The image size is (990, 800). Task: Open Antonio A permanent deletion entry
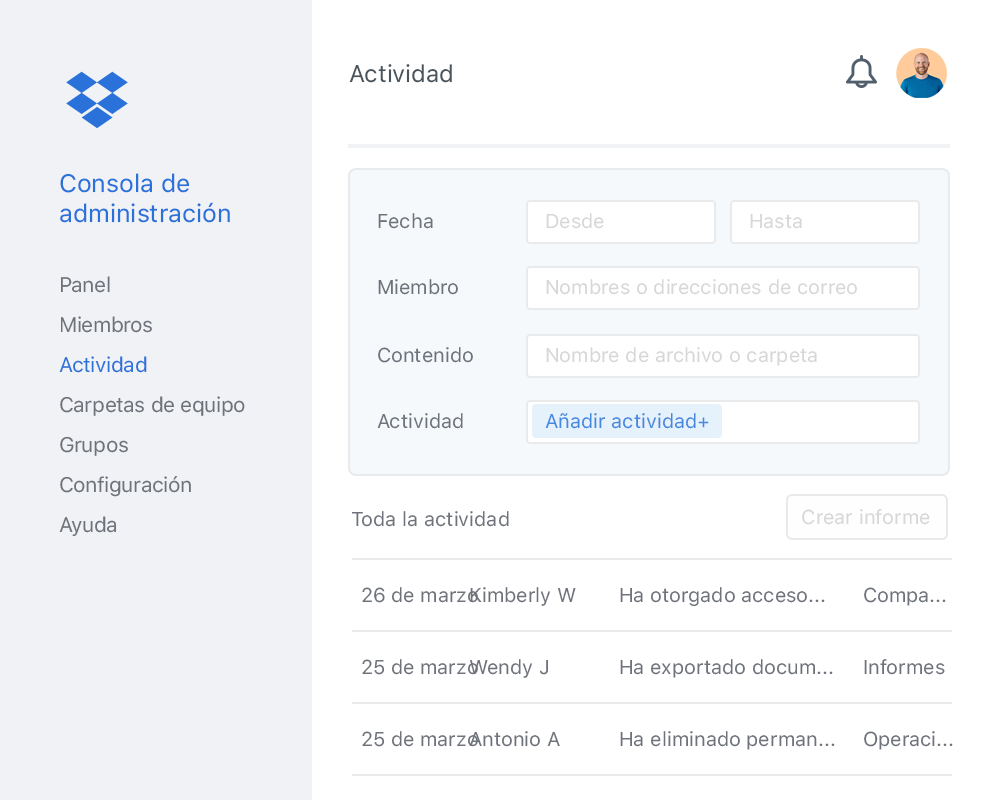(650, 739)
